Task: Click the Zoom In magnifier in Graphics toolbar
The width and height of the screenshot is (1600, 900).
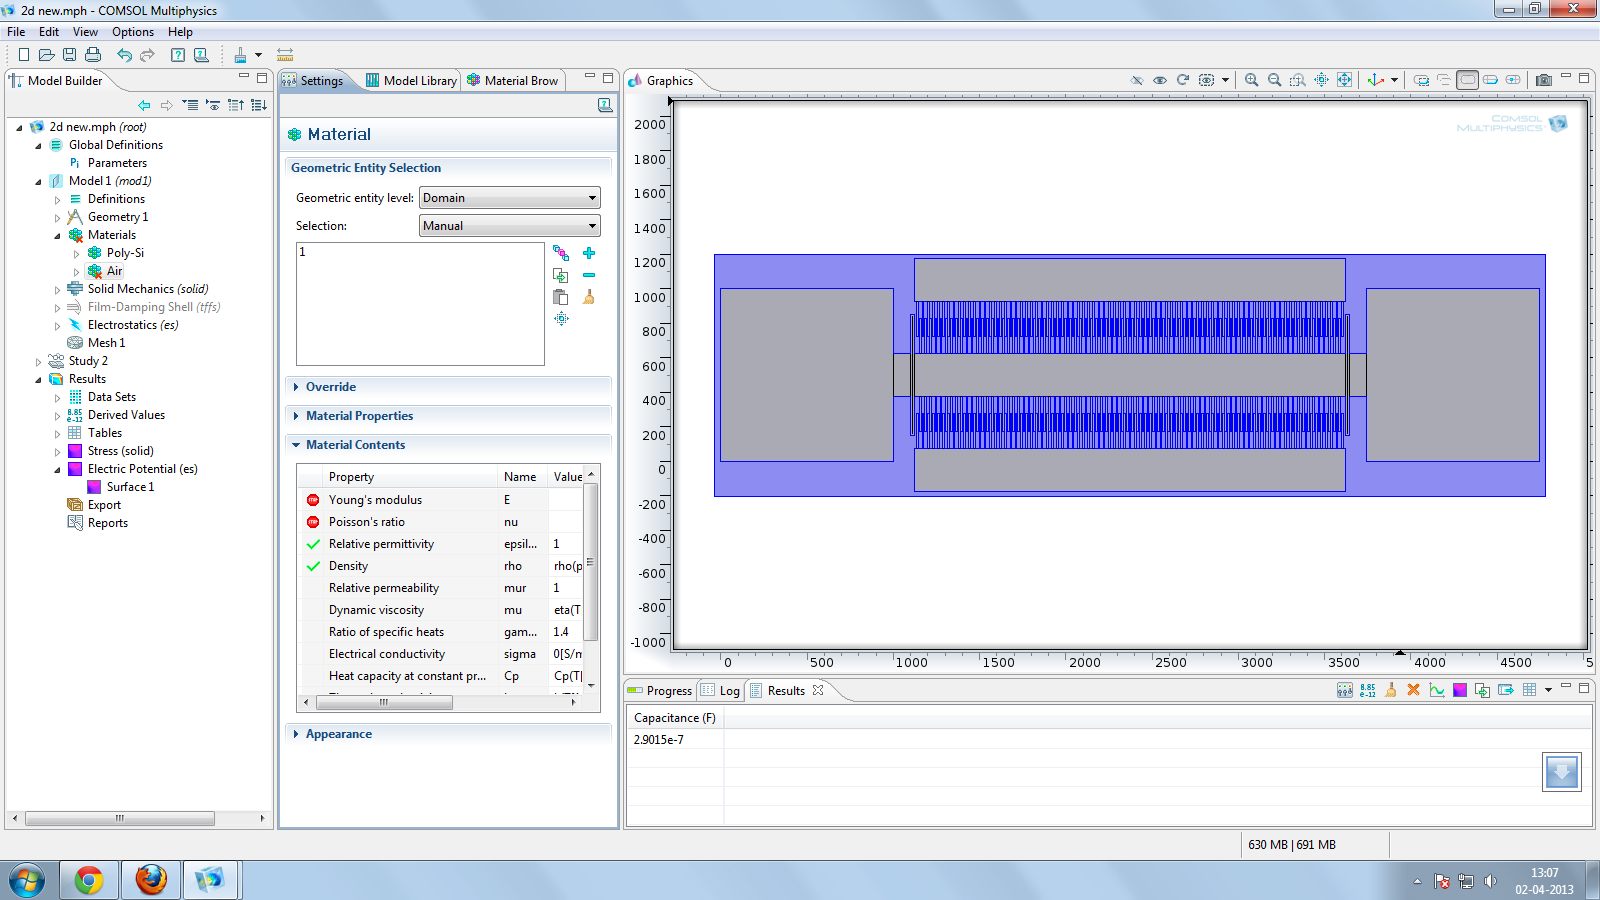Action: click(1251, 80)
